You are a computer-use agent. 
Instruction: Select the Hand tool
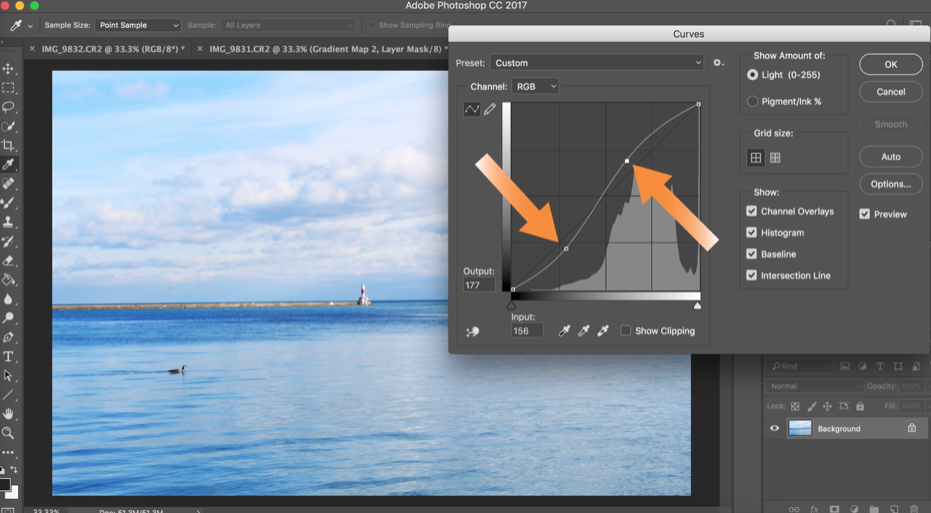(8, 413)
